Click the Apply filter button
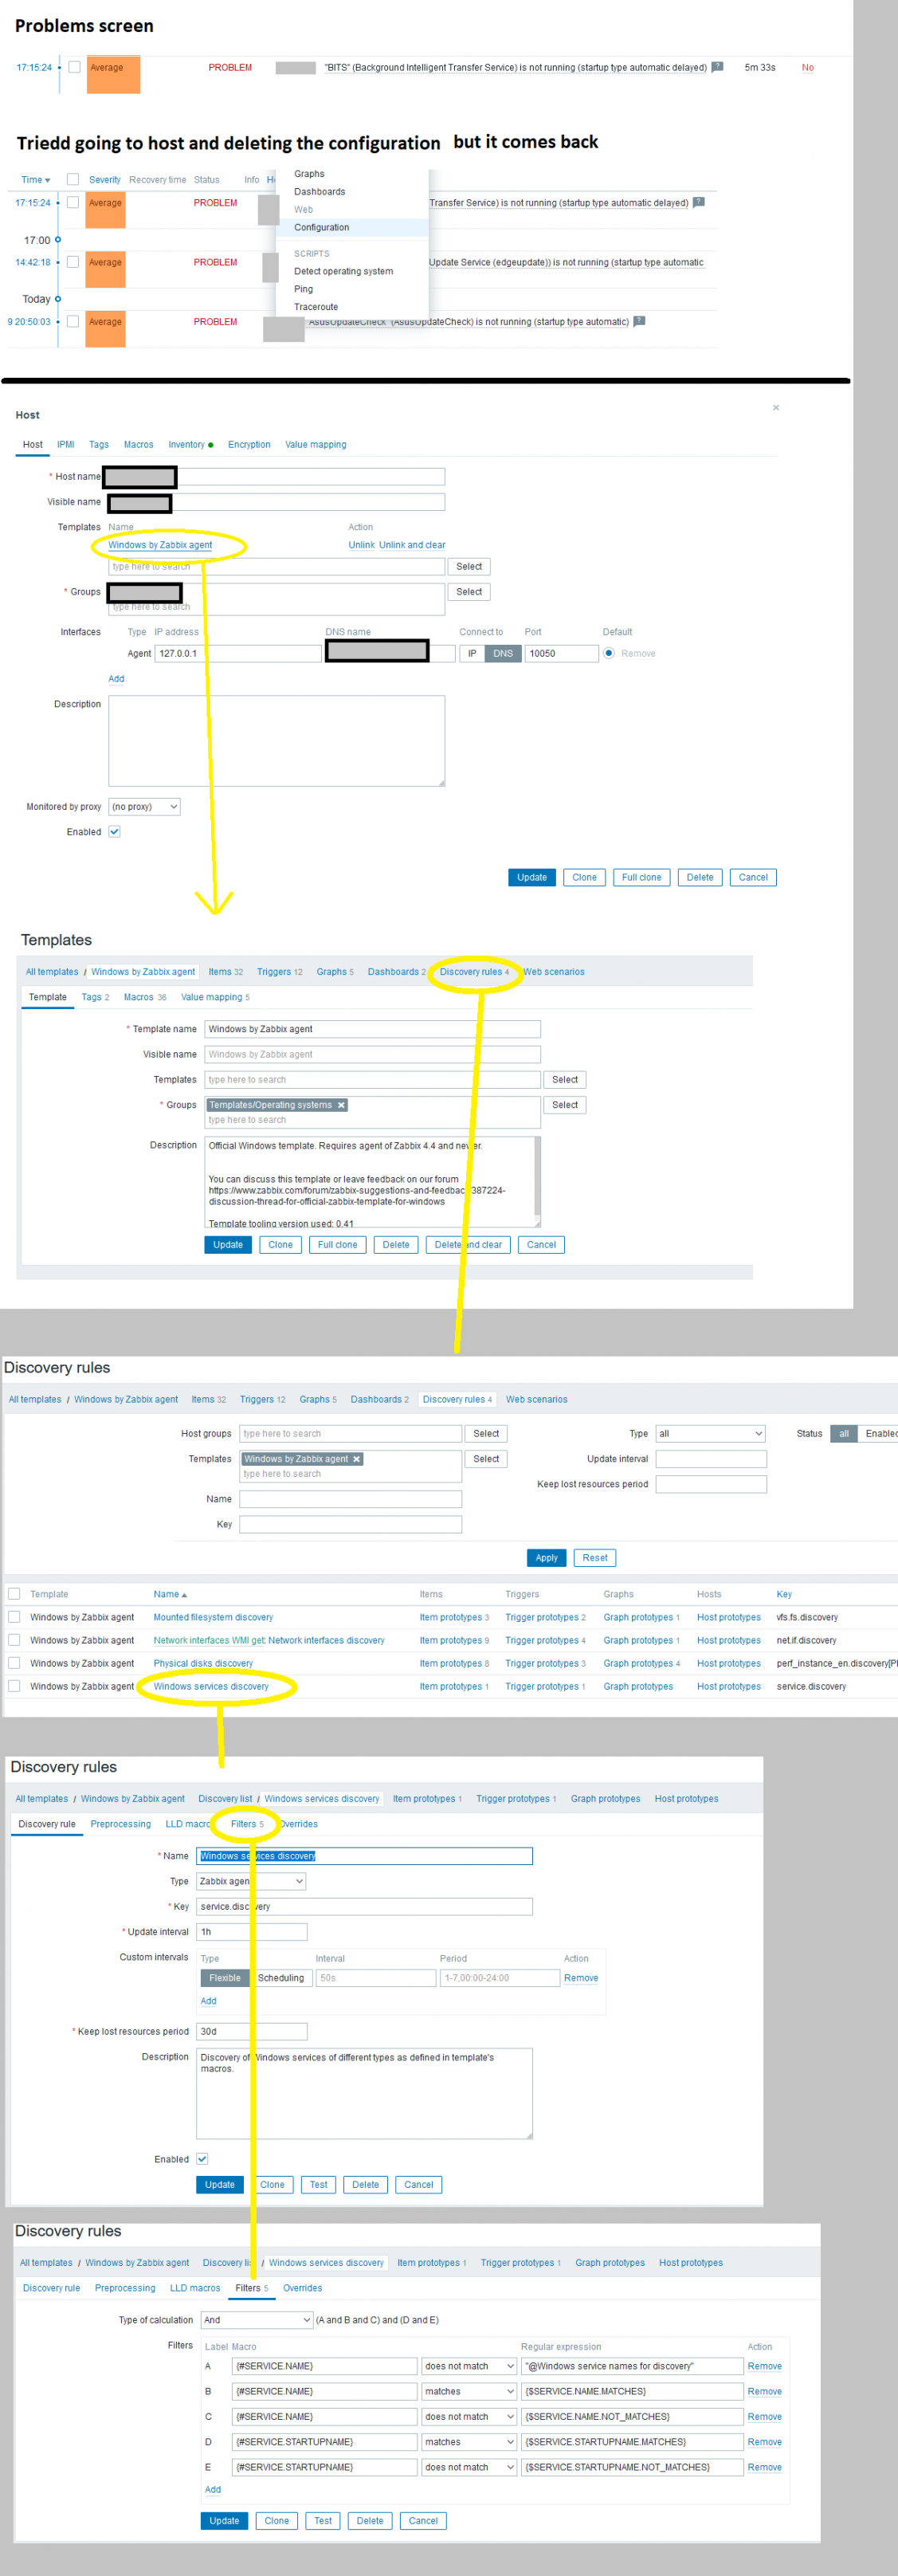This screenshot has height=2576, width=898. pos(546,1558)
